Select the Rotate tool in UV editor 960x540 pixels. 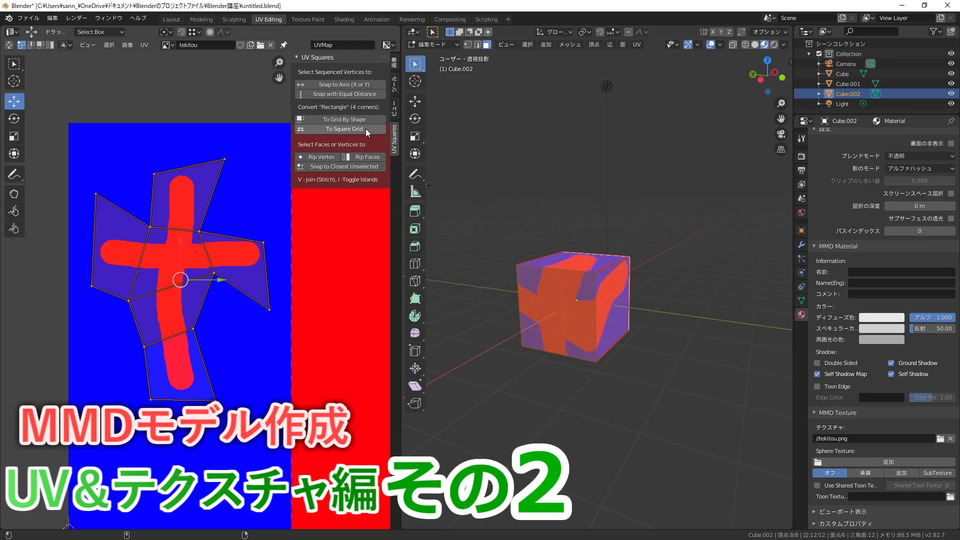14,119
